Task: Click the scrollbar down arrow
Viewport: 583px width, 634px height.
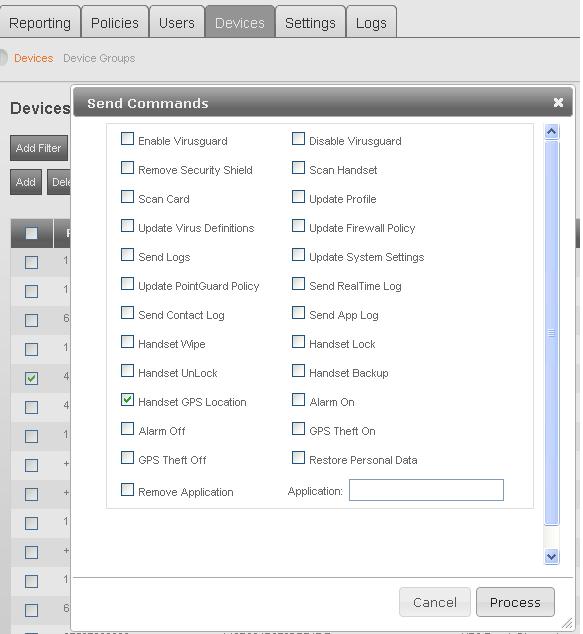Action: (x=551, y=557)
